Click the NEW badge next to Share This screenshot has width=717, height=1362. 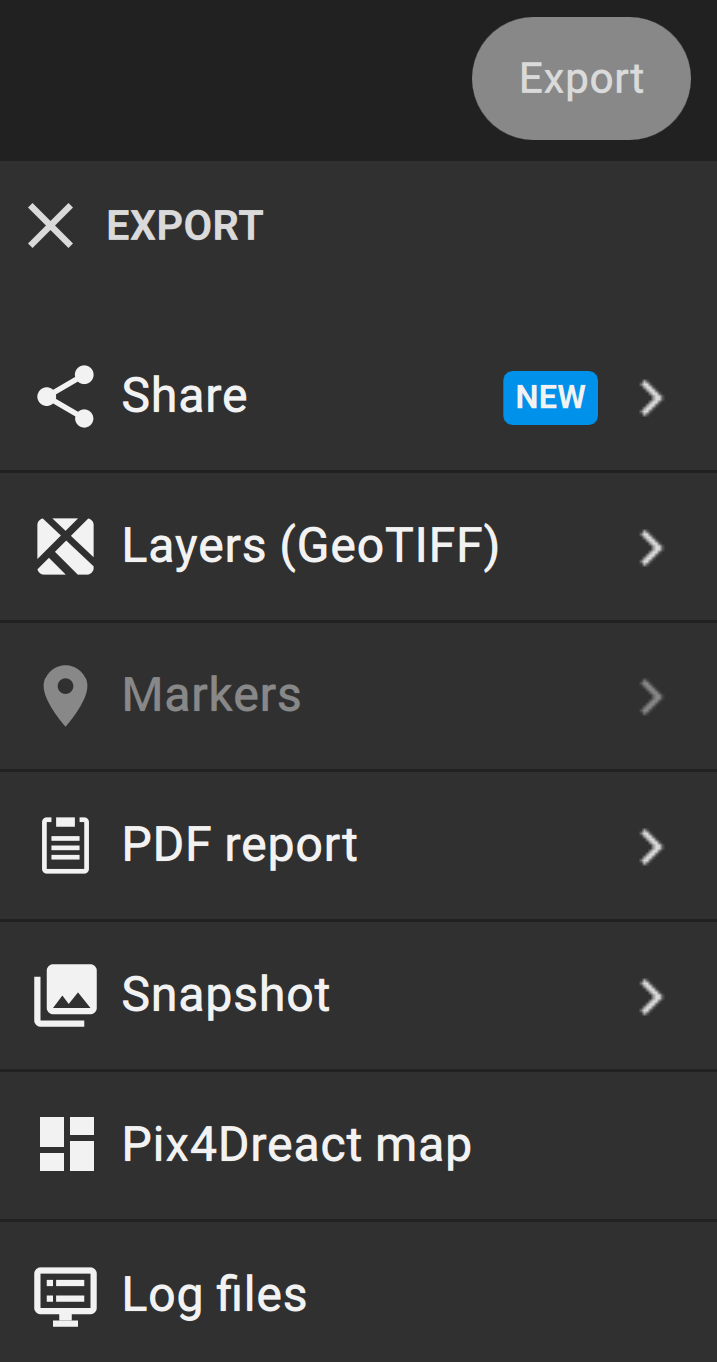[x=550, y=397]
